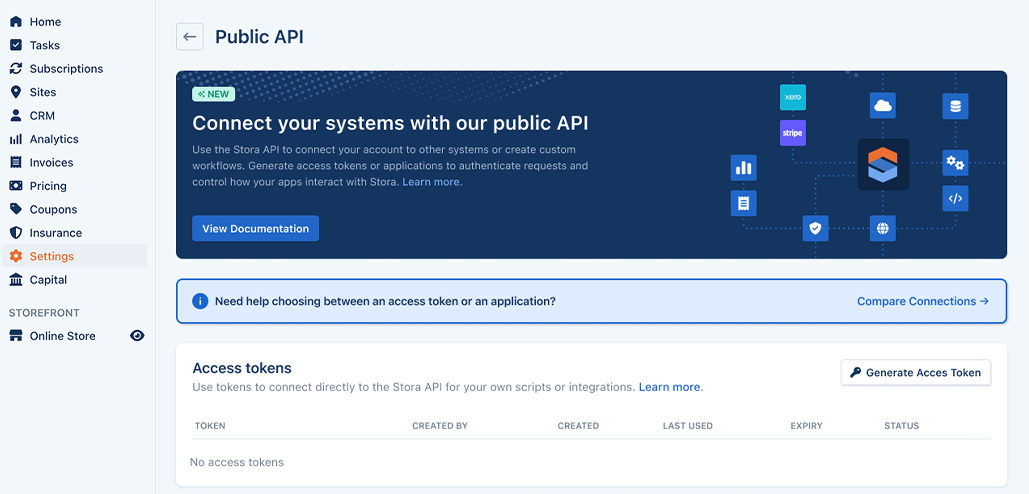Click the back arrow beside Public API
1029x494 pixels.
pos(189,37)
